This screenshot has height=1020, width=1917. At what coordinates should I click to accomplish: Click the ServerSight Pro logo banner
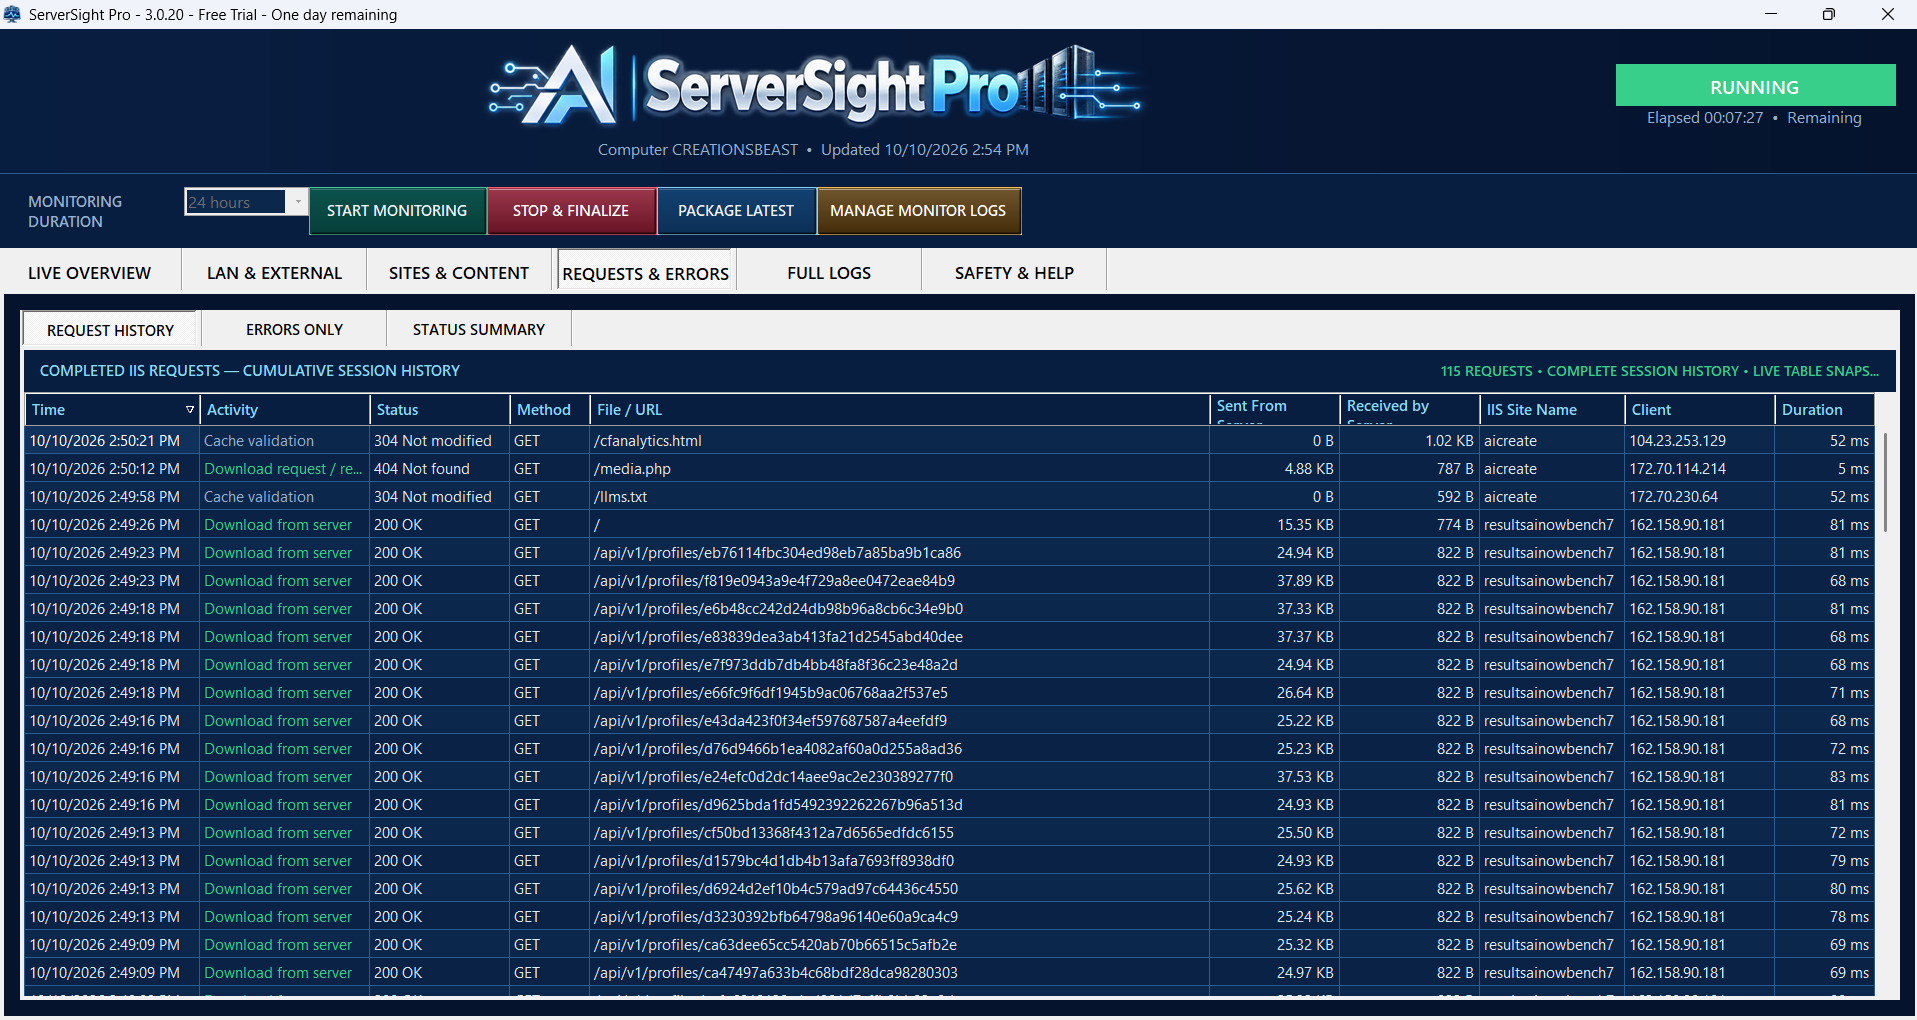click(x=815, y=86)
